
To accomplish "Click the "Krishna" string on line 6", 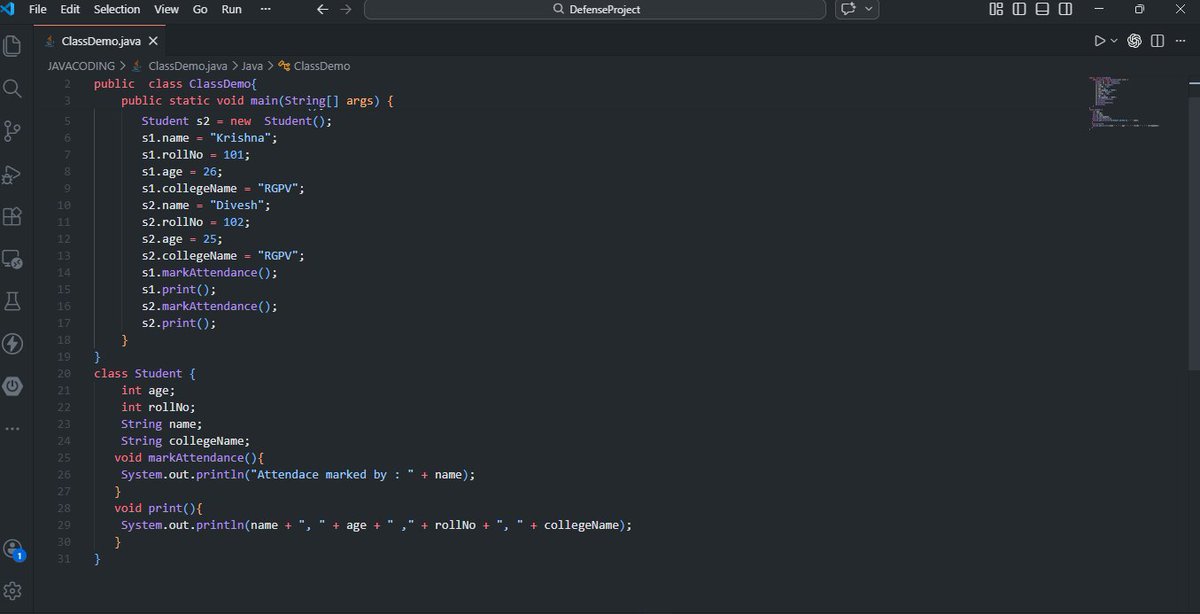I will [x=243, y=137].
